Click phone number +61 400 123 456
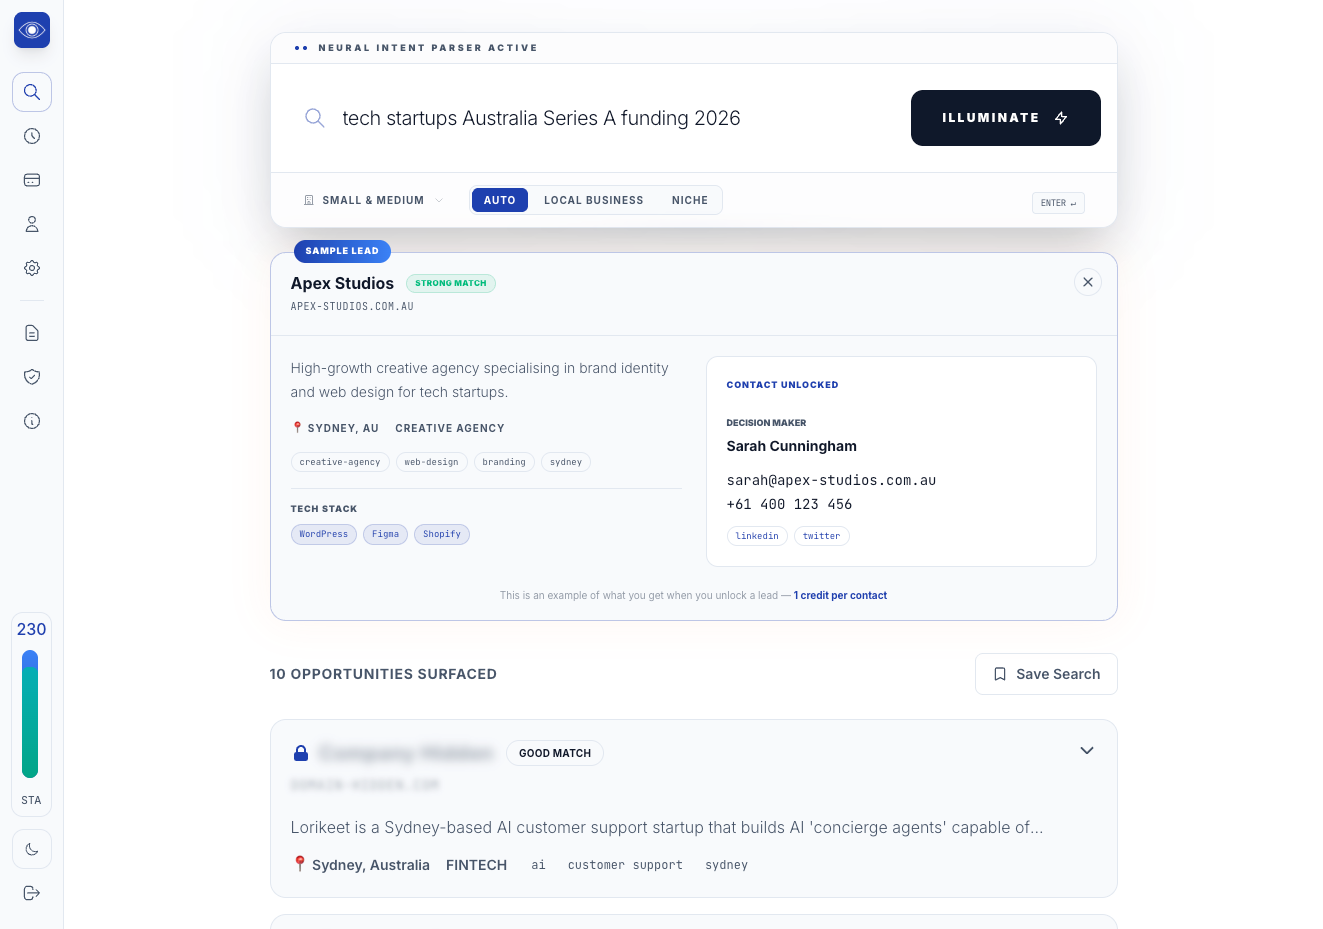The width and height of the screenshot is (1323, 929). pos(789,504)
